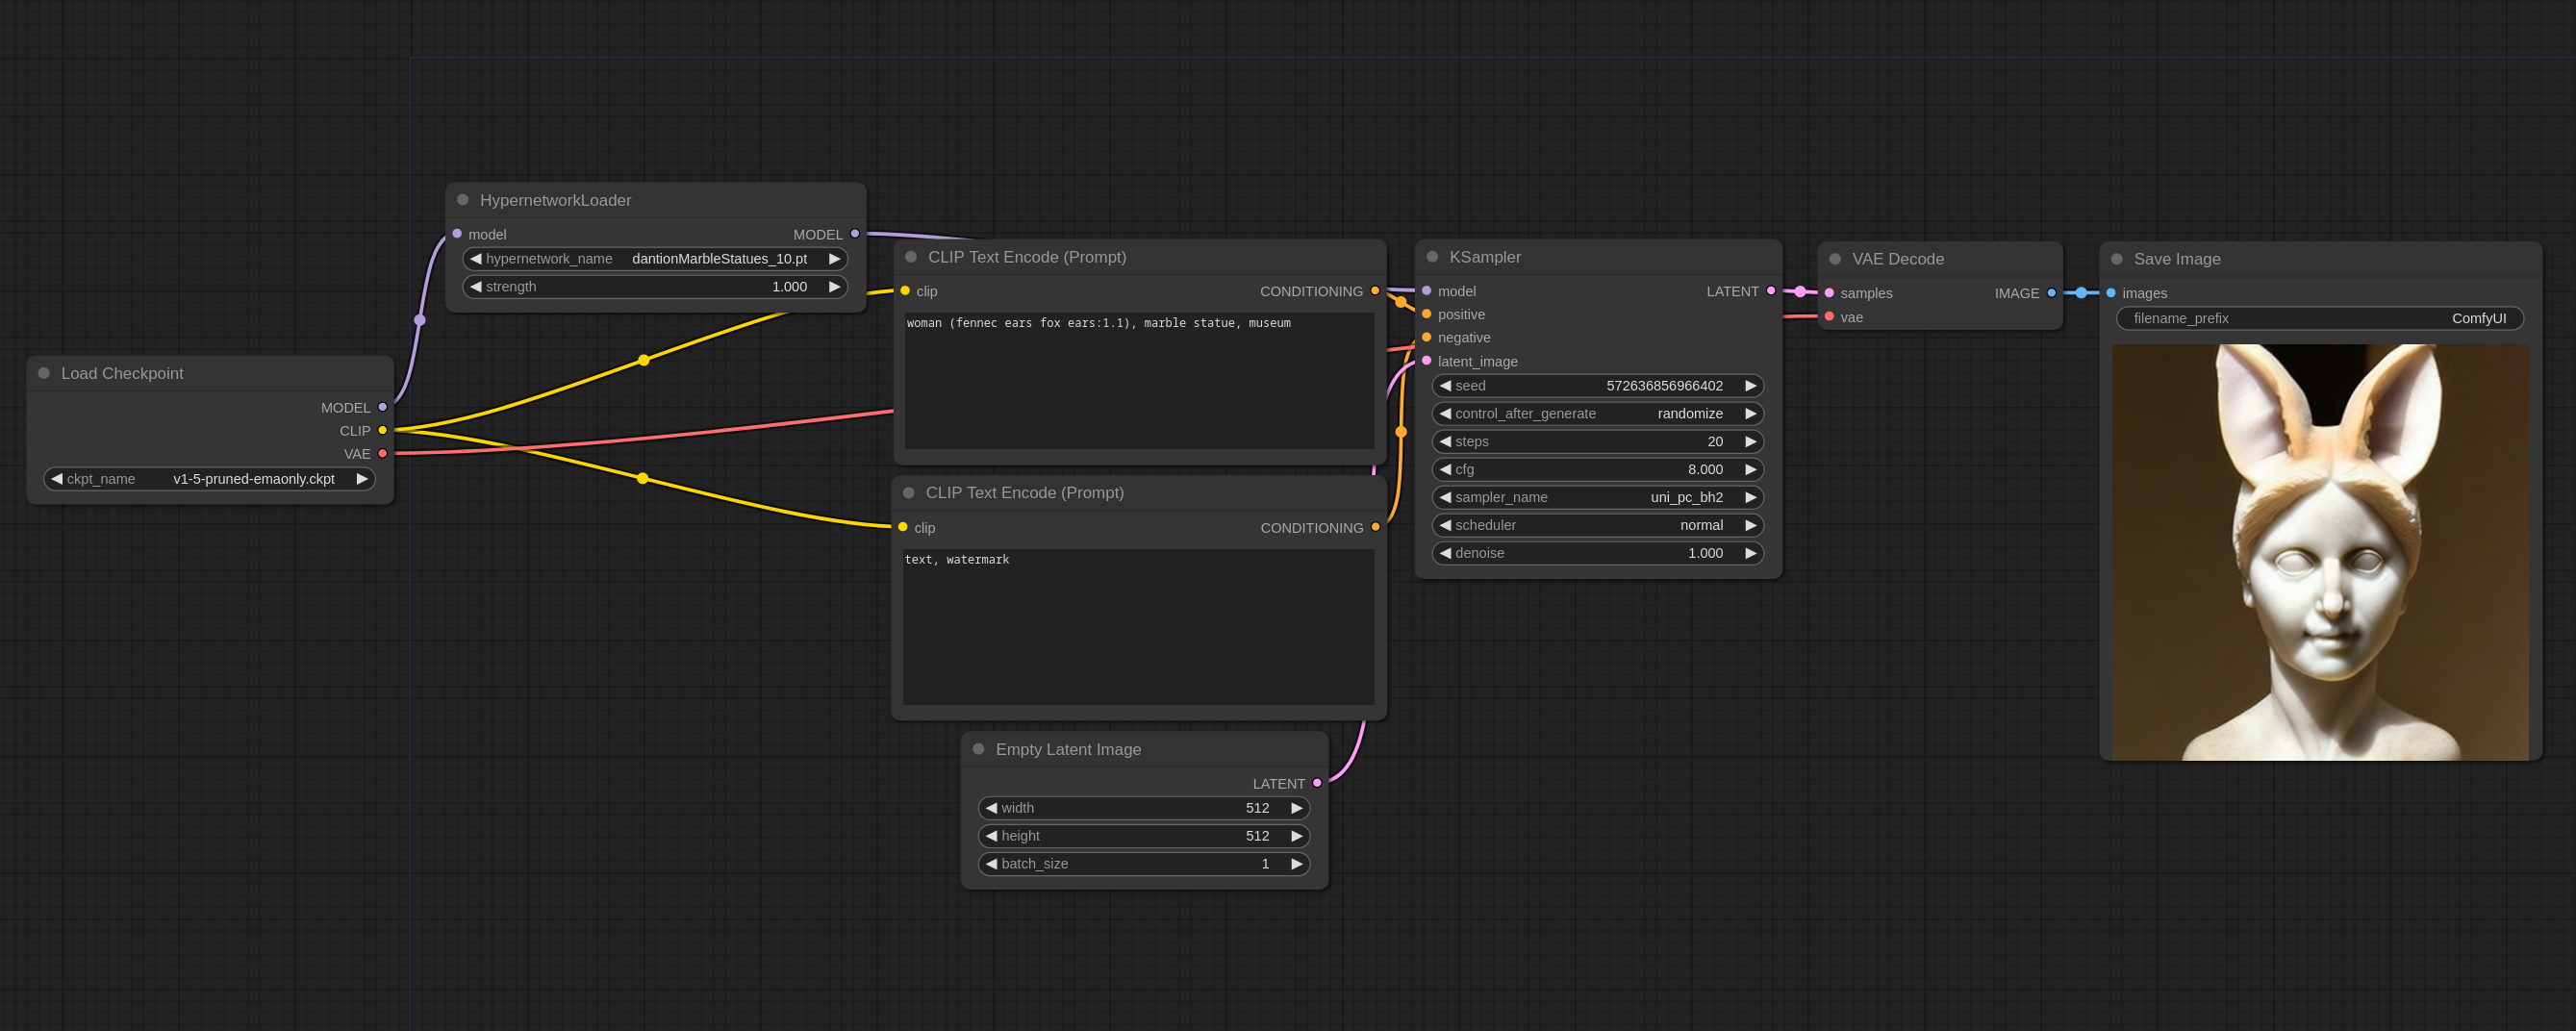
Task: Click the negative input port on KSampler
Action: point(1427,337)
